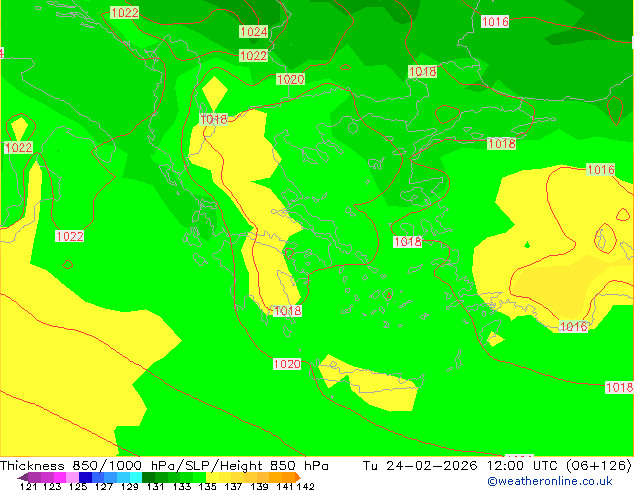The width and height of the screenshot is (634, 490).
Task: Pick the darkest green swatch in the legend
Action: pyautogui.click(x=148, y=477)
